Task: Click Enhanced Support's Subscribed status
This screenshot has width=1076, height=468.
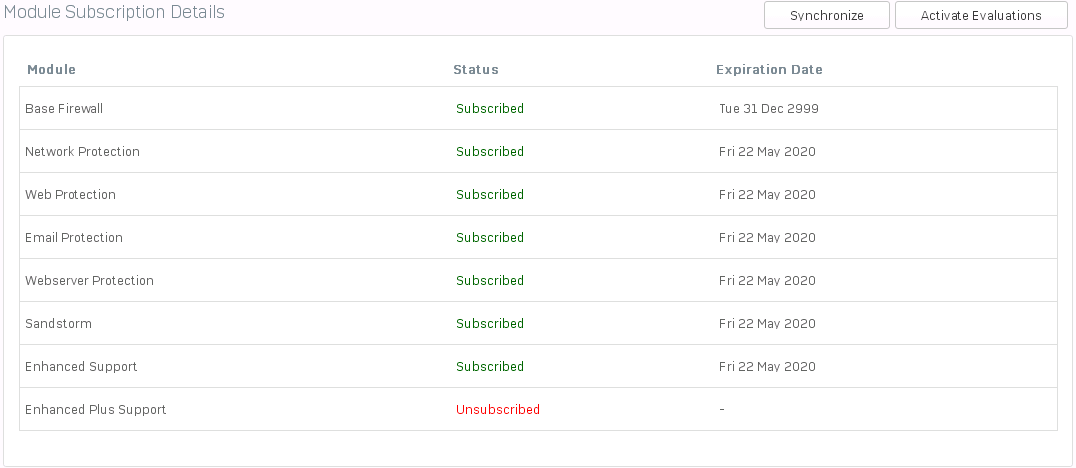Action: point(490,366)
